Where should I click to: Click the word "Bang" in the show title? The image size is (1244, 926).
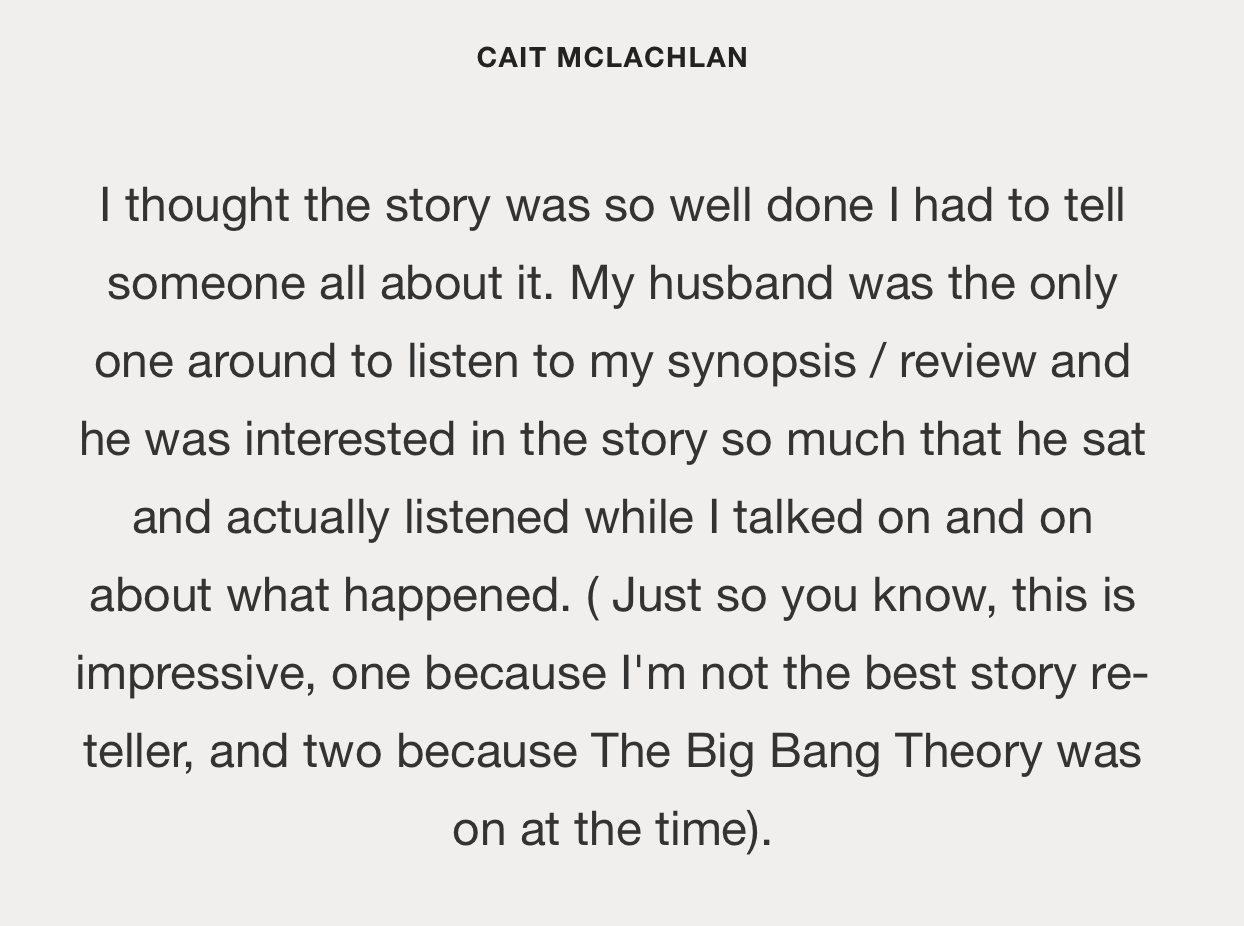824,752
